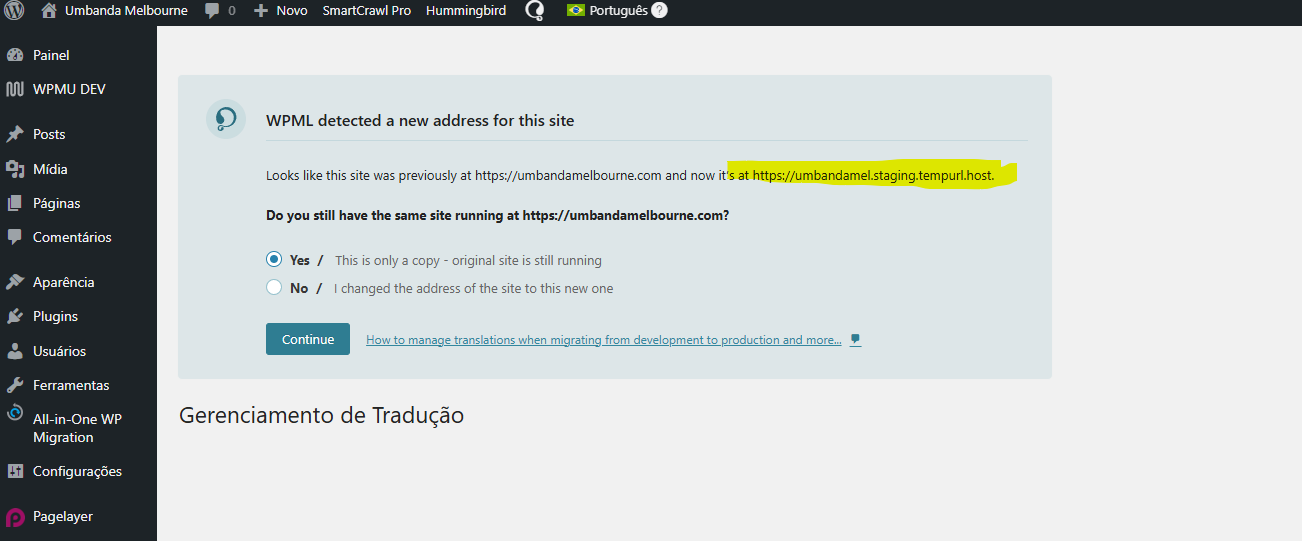Click the plus icon next to Novo
Viewport: 1302px width, 541px height.
point(261,11)
